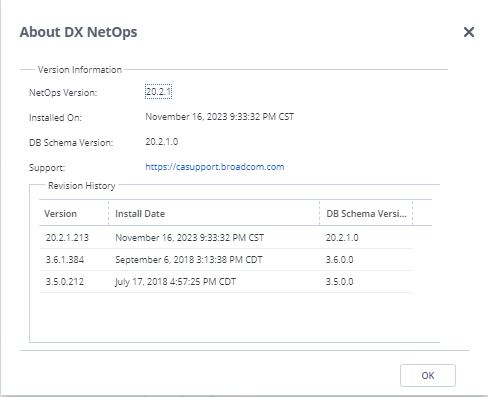Image resolution: width=488 pixels, height=397 pixels.
Task: Select version 3.6.1.384 row cell
Action: click(x=65, y=260)
